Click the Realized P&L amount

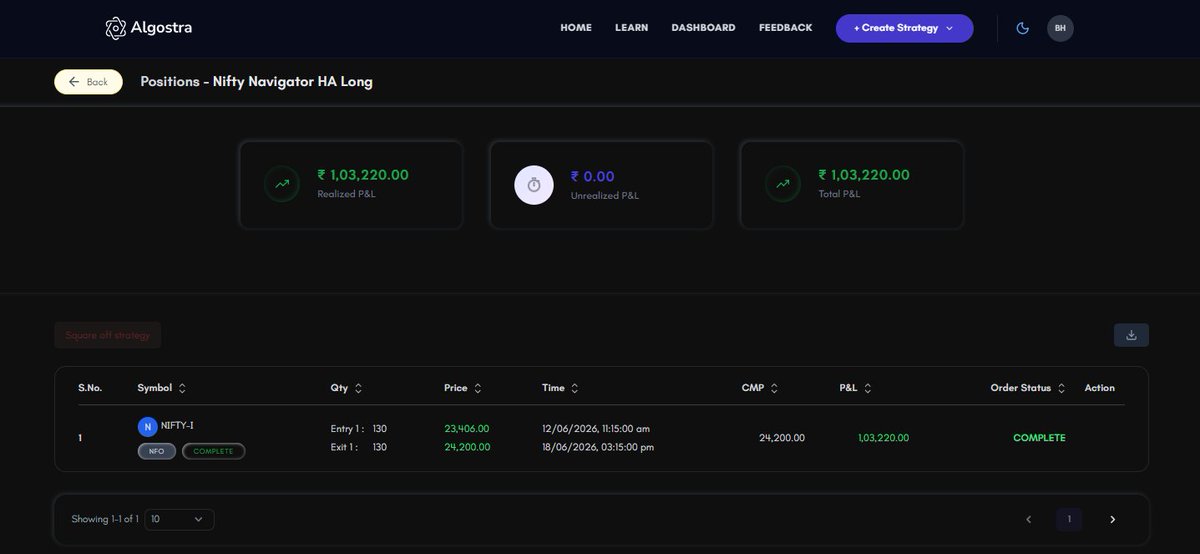coord(363,175)
